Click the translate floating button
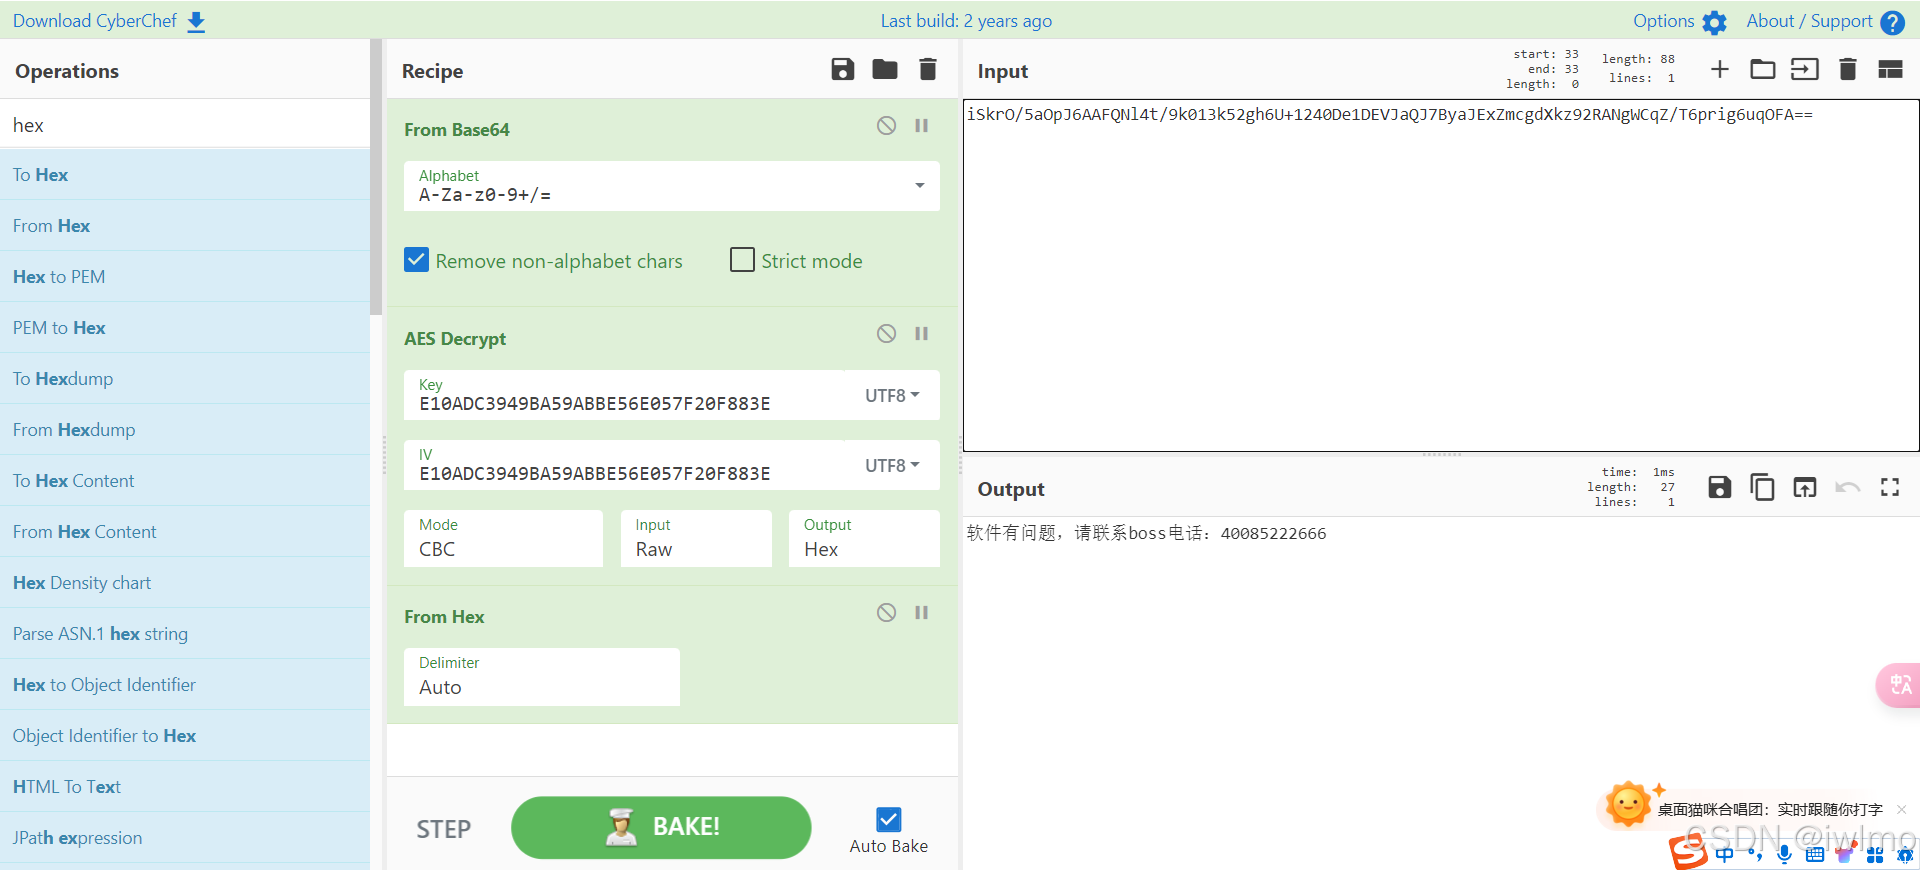Viewport: 1920px width, 870px height. coord(1899,685)
